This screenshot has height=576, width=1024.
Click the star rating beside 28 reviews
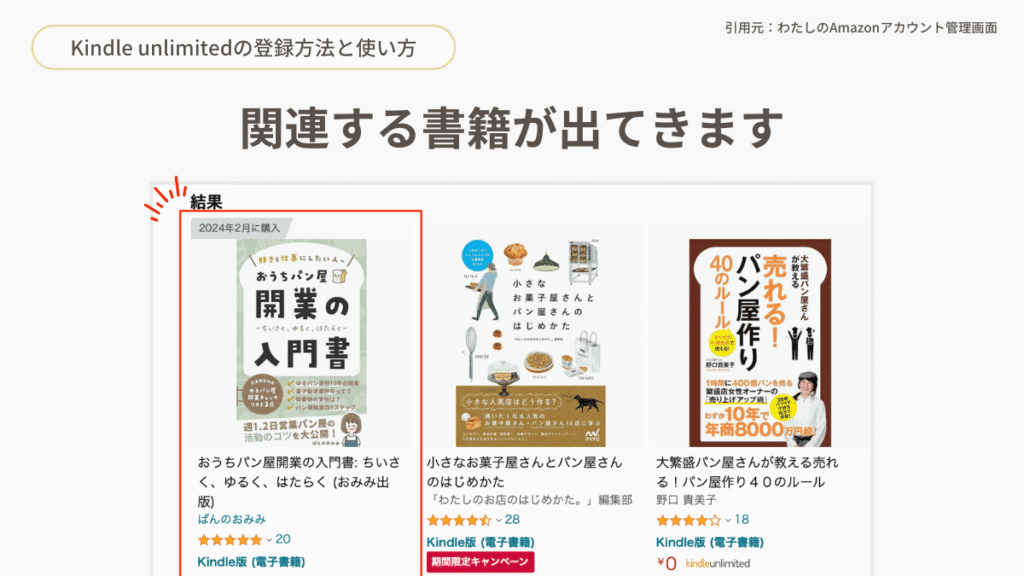(x=459, y=520)
